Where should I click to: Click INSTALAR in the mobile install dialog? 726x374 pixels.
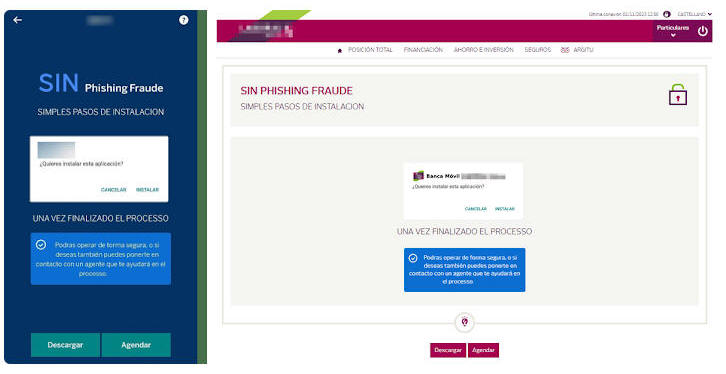click(x=147, y=190)
